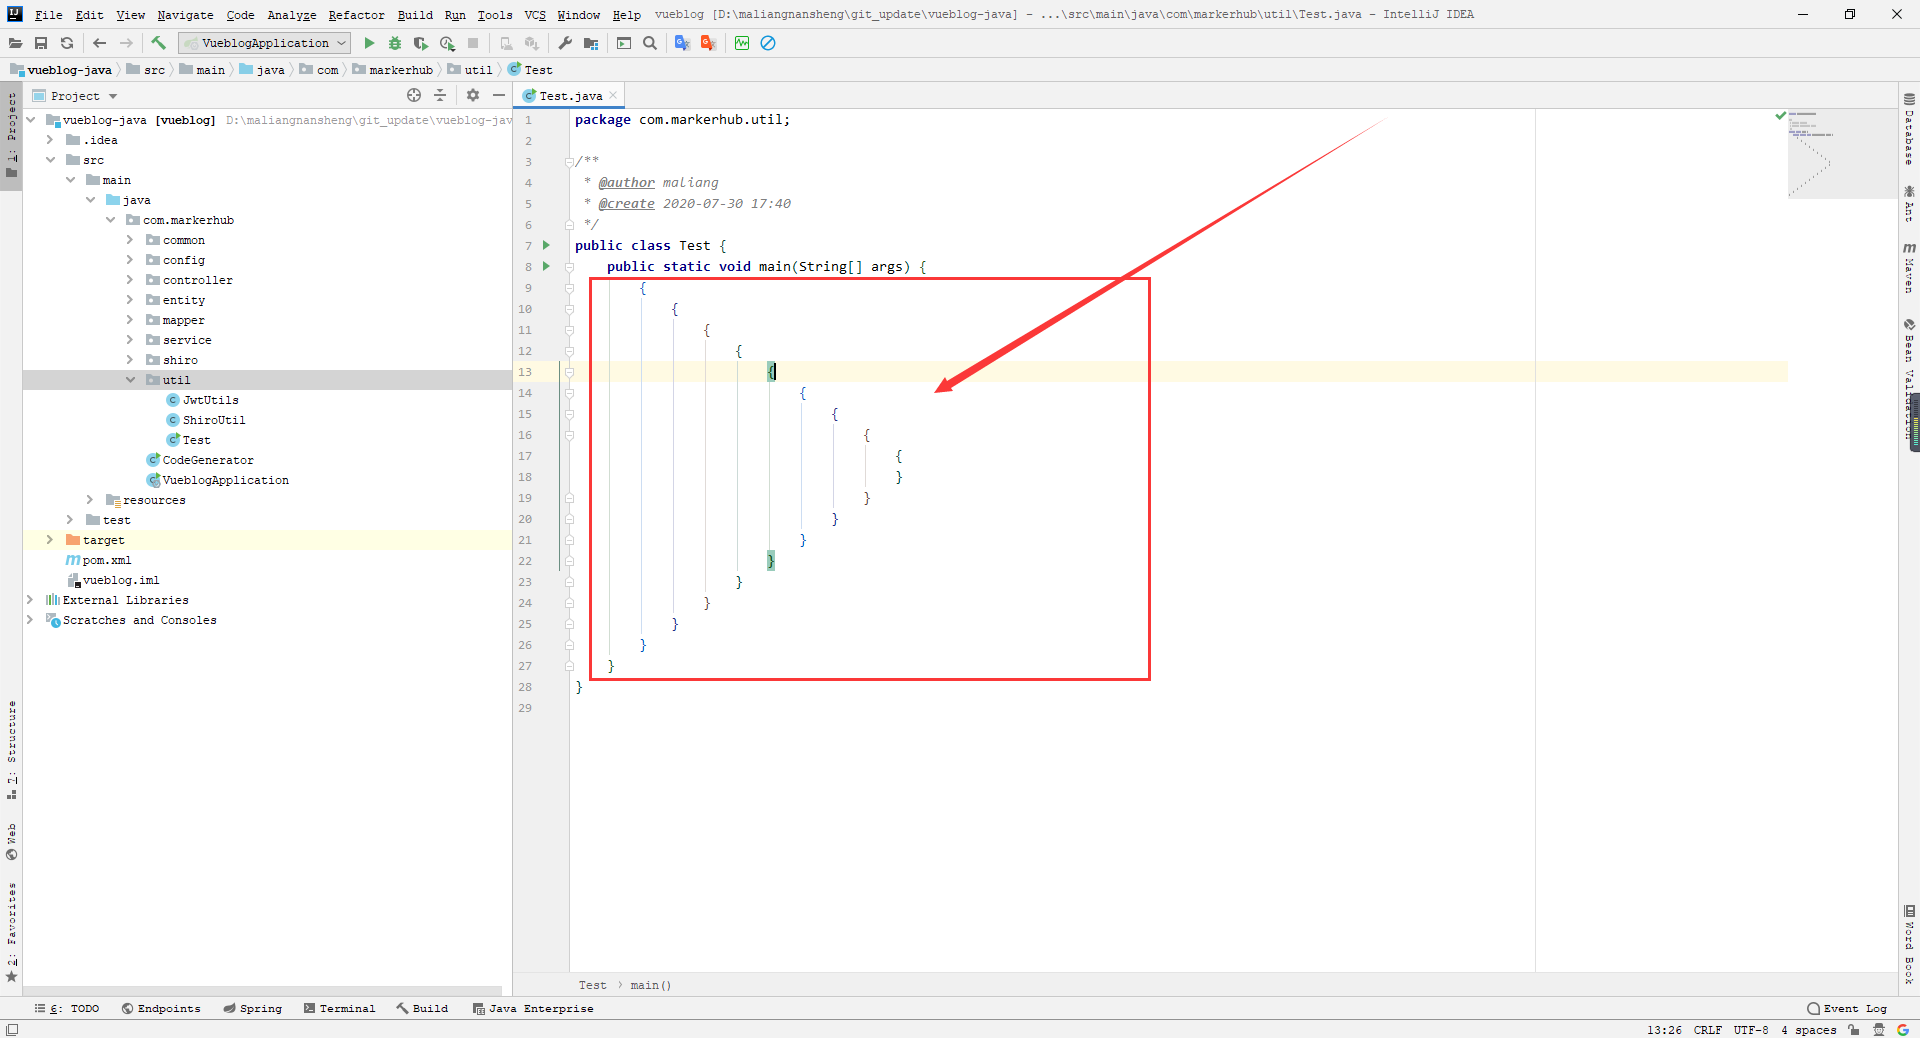1920x1038 pixels.
Task: Locate current file with the crosshair icon
Action: click(x=414, y=95)
